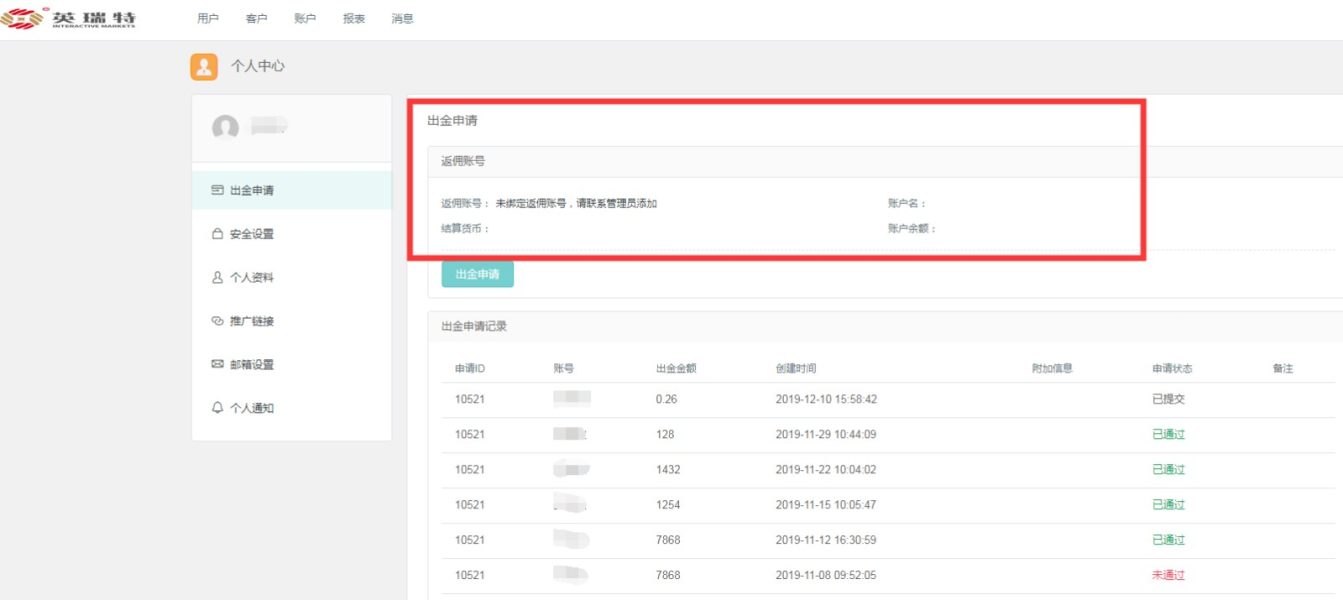Open the 消息 top navigation menu
The image size is (1343, 600).
(403, 18)
